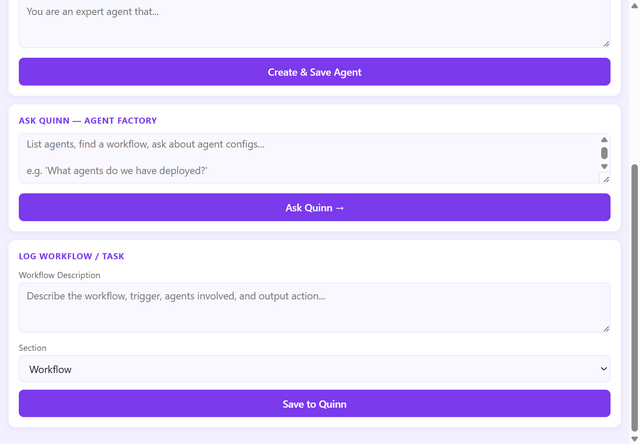This screenshot has height=444, width=640.
Task: Focus the Workflow Description text area
Action: tap(314, 307)
